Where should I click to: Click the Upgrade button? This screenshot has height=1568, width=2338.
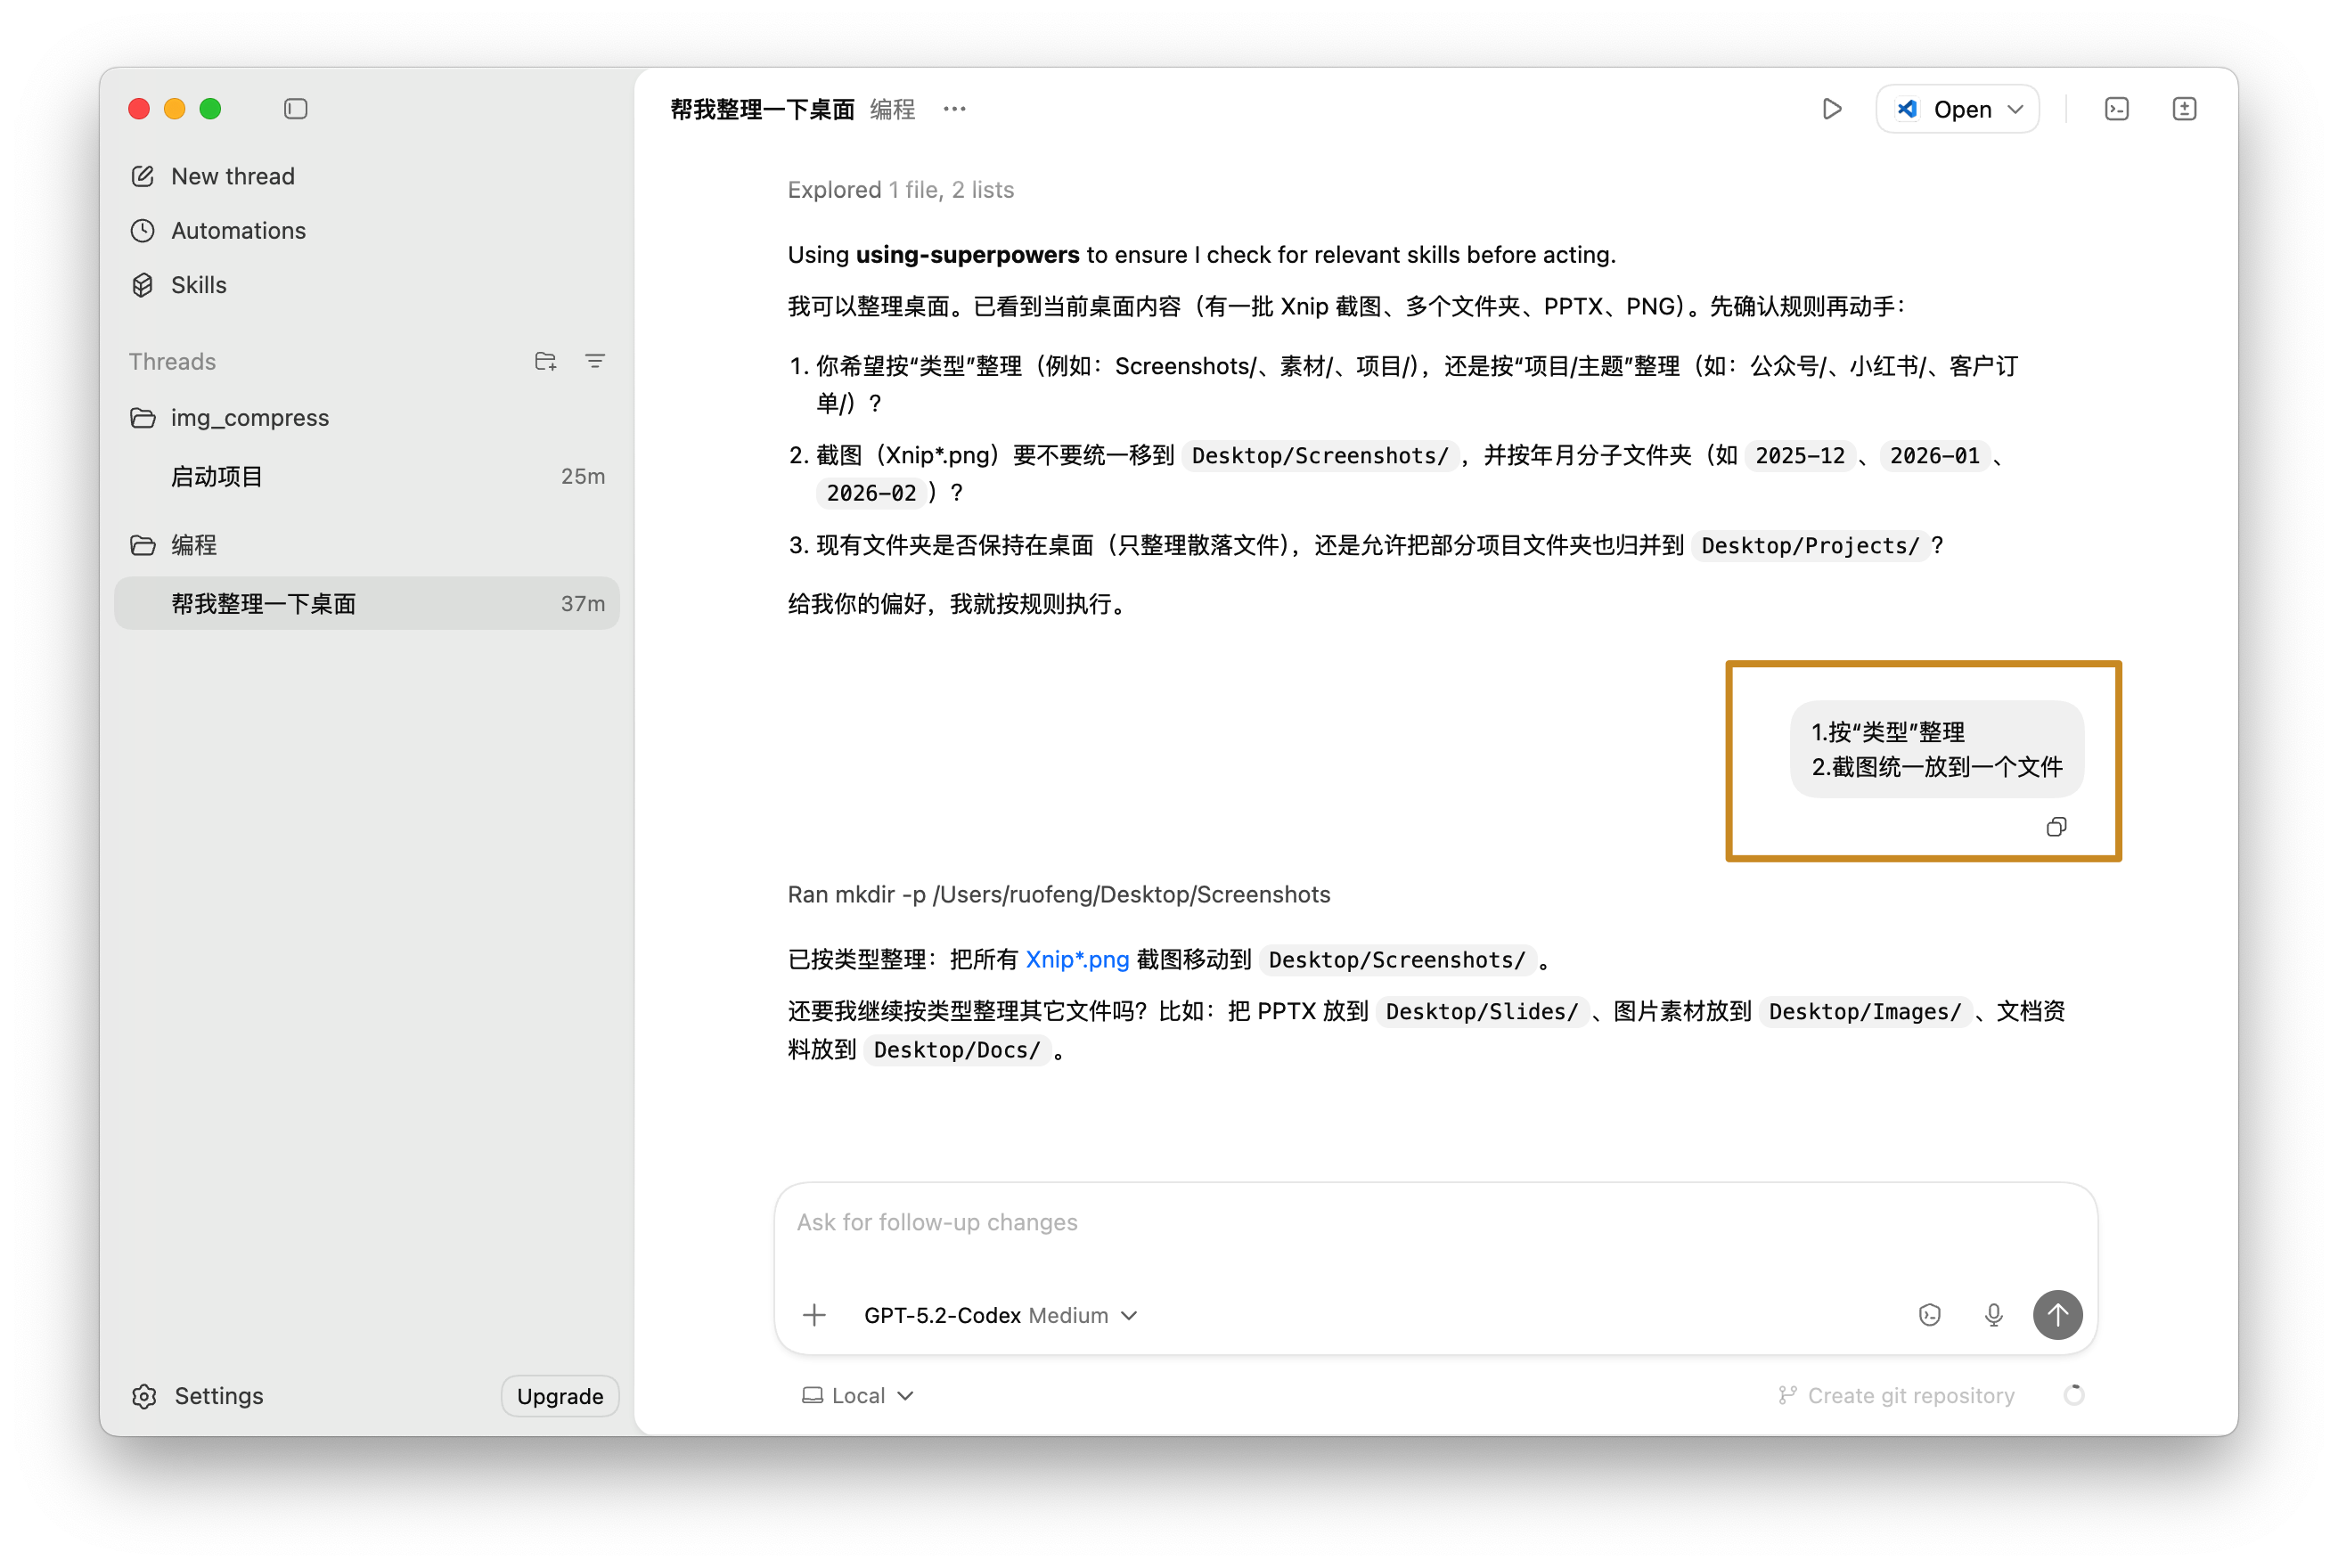click(x=560, y=1396)
